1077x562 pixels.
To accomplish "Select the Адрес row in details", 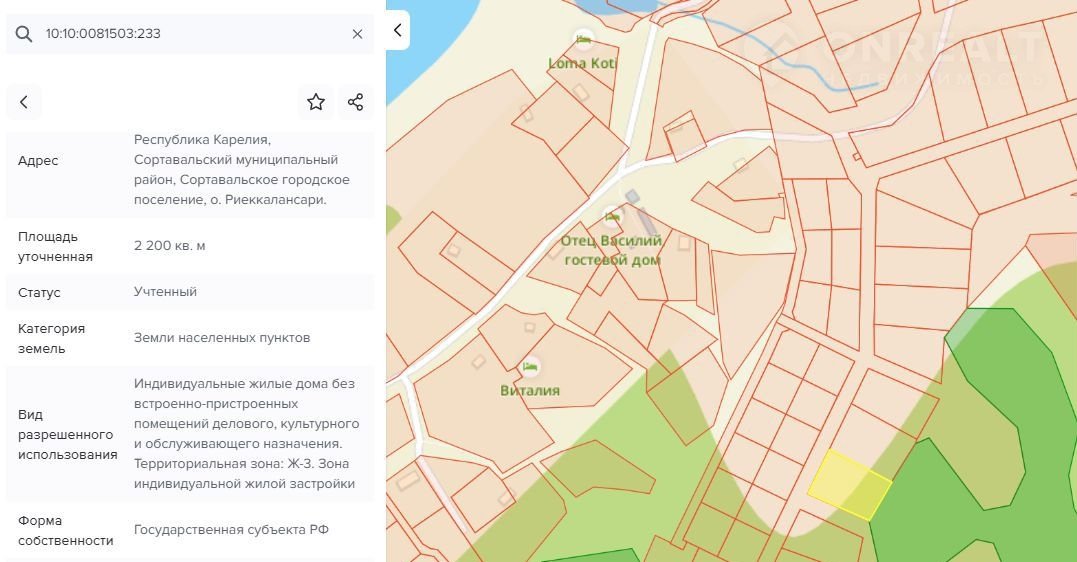I will 190,171.
